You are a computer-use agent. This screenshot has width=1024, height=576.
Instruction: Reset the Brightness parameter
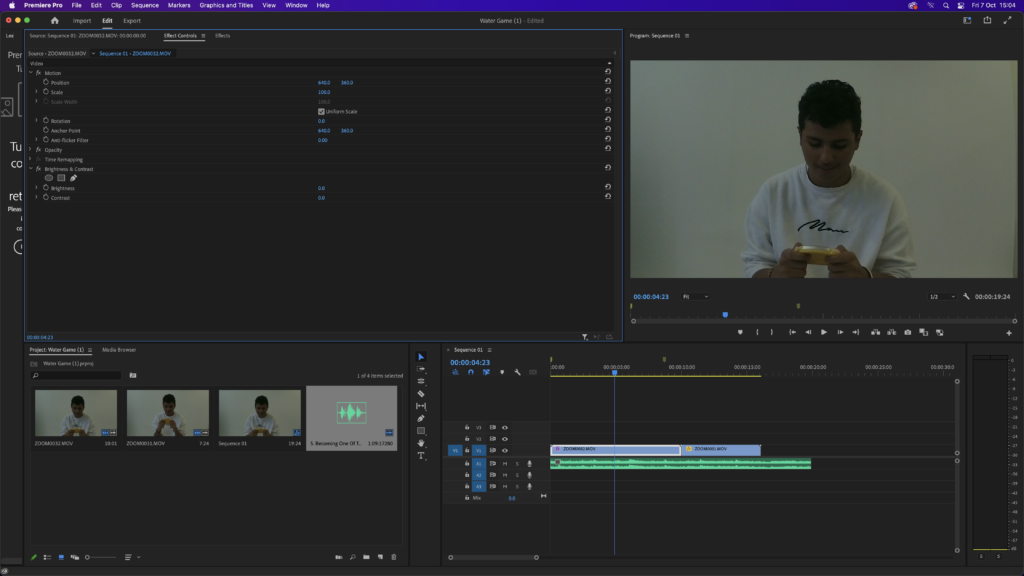click(x=608, y=187)
